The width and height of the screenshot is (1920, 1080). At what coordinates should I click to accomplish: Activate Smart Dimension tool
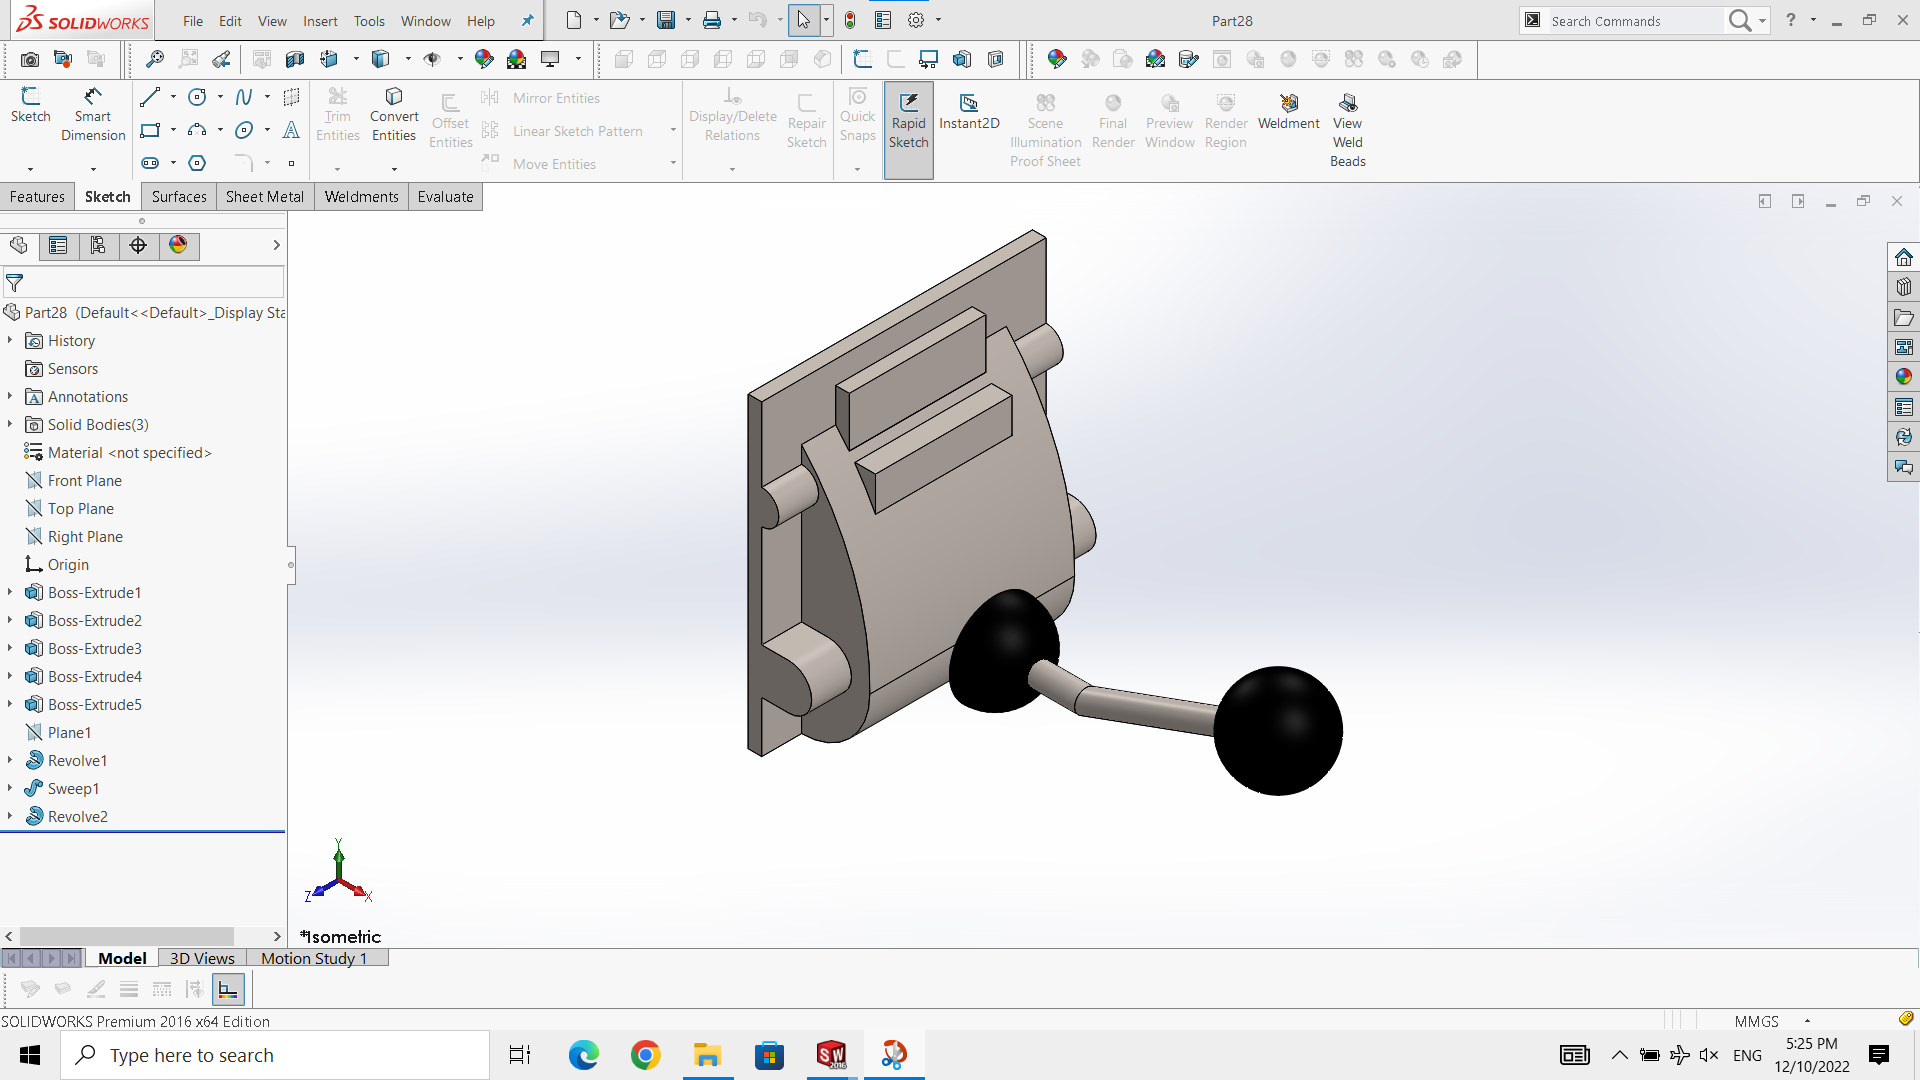[93, 115]
